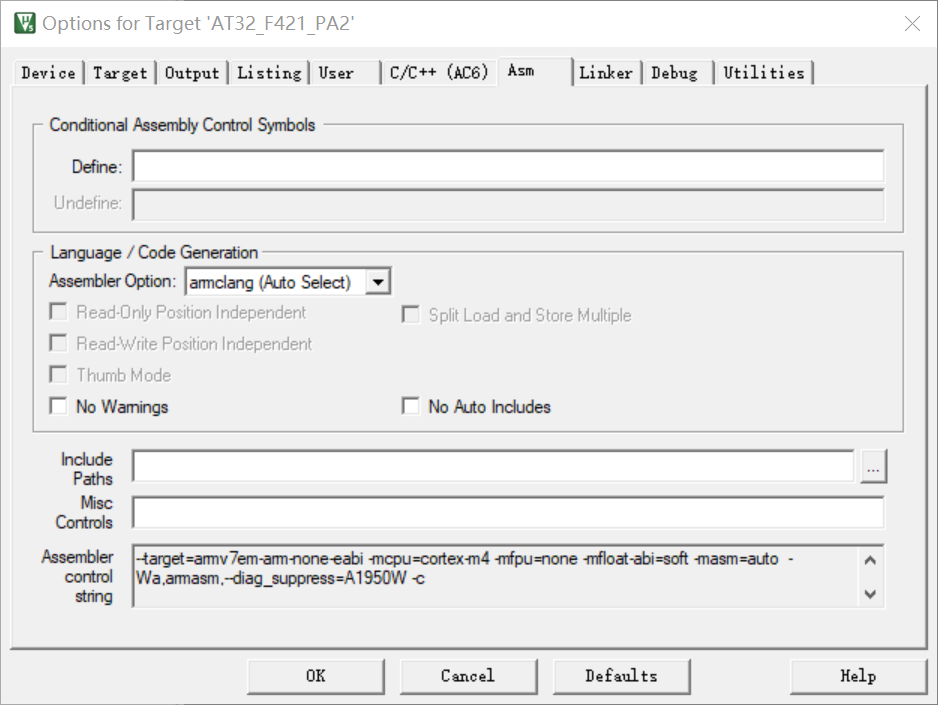Switch to the Device tab

coord(48,73)
